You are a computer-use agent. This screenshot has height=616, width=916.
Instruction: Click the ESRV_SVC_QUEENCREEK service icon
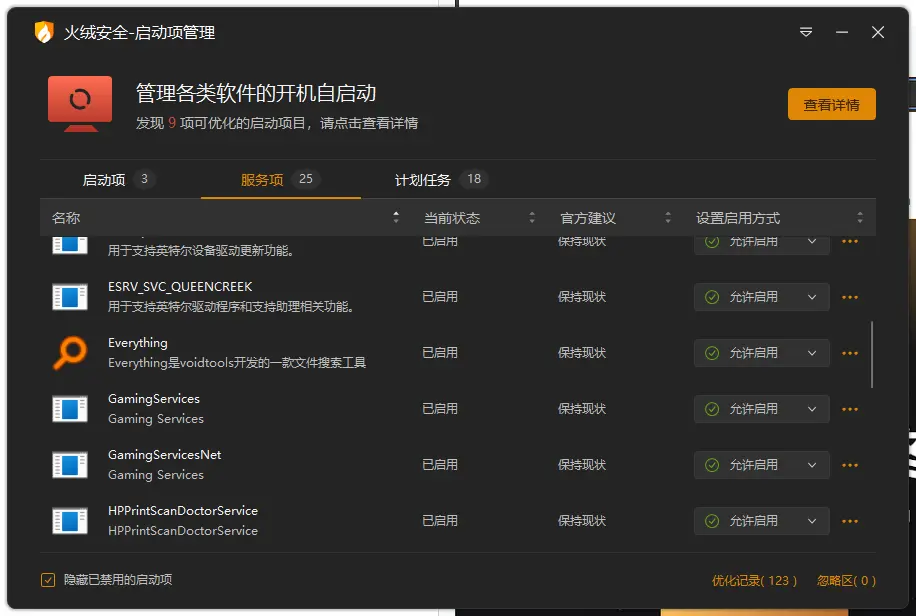(70, 297)
